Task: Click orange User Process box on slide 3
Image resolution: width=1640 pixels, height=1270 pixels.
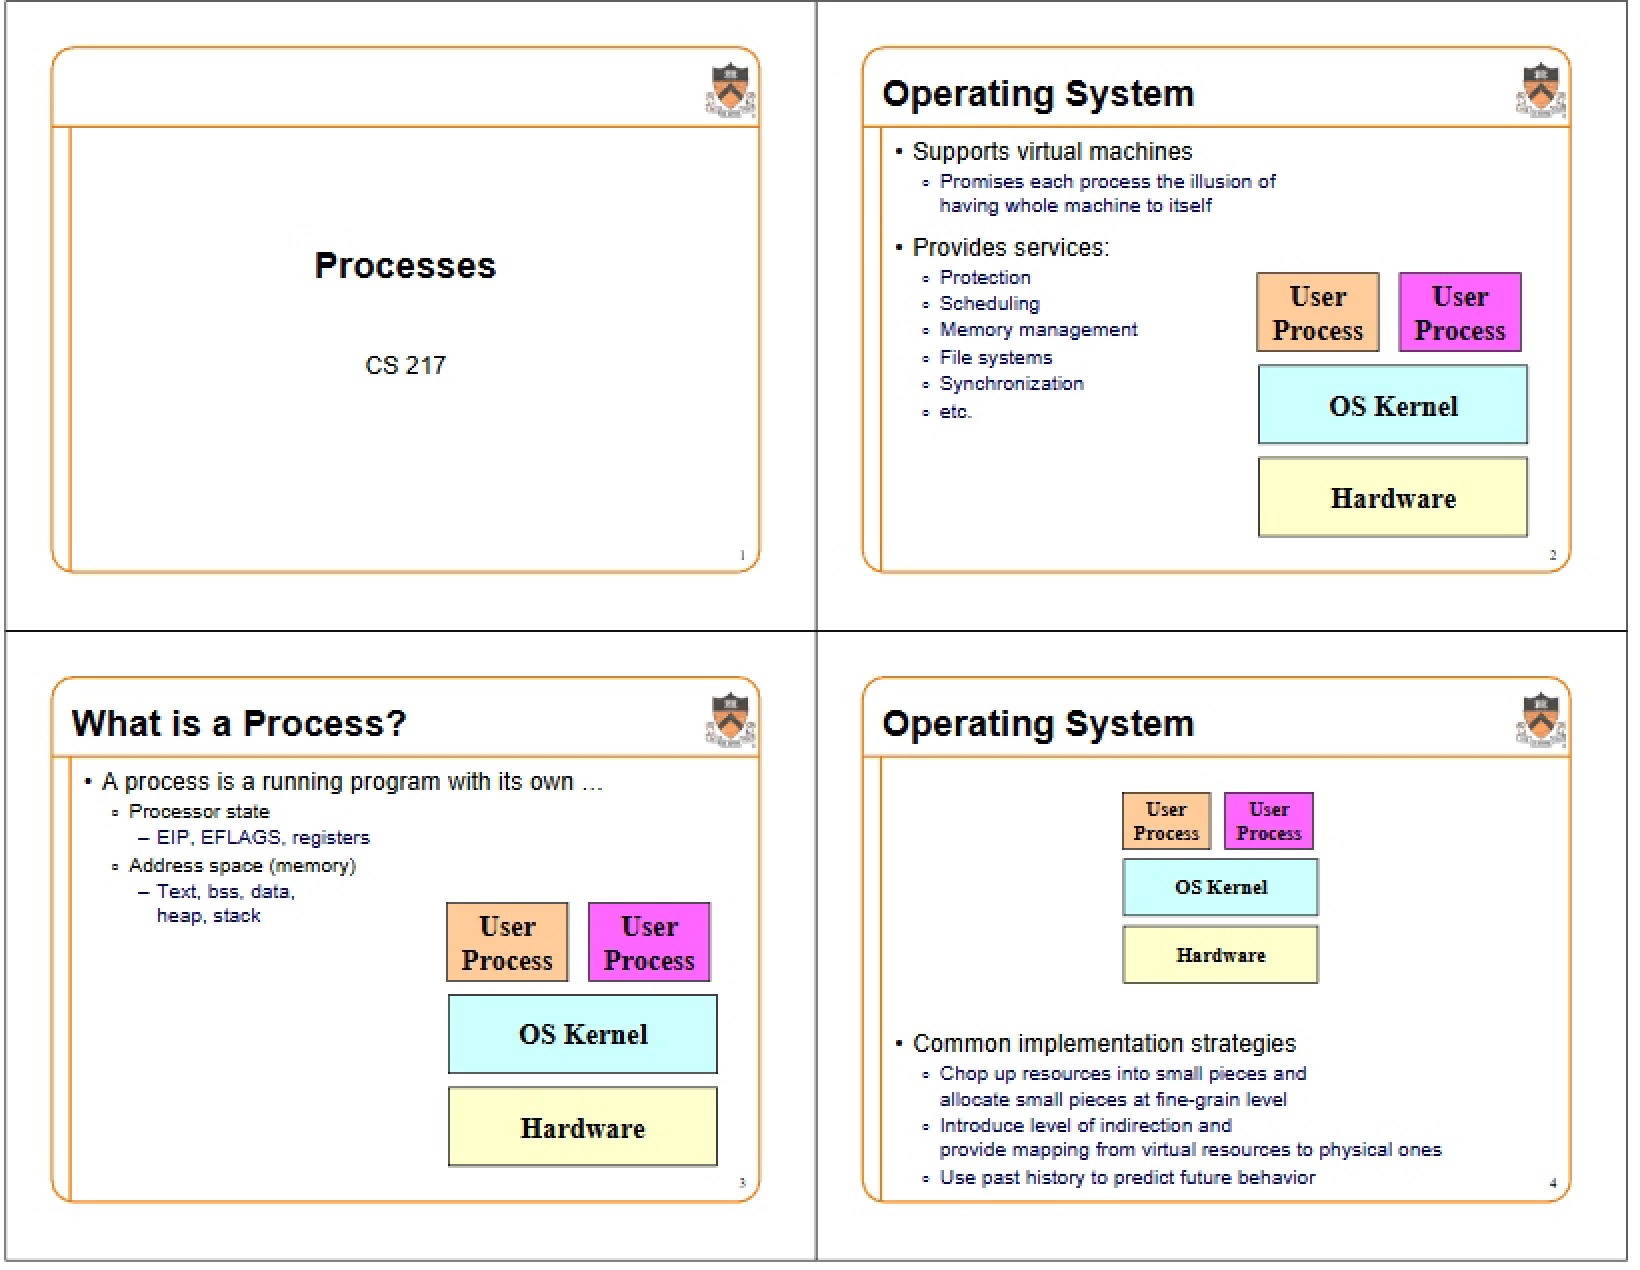Action: [507, 942]
